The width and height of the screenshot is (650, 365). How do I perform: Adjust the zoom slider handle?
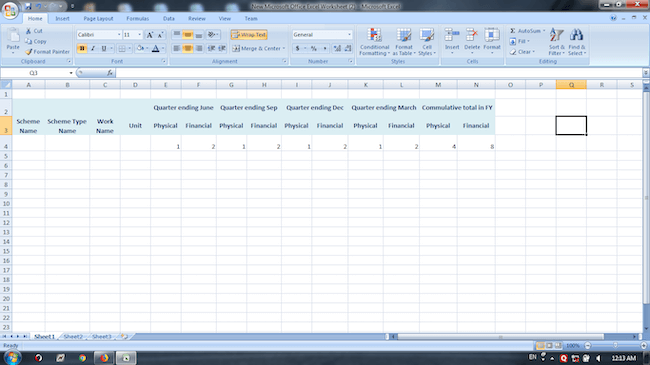(615, 346)
